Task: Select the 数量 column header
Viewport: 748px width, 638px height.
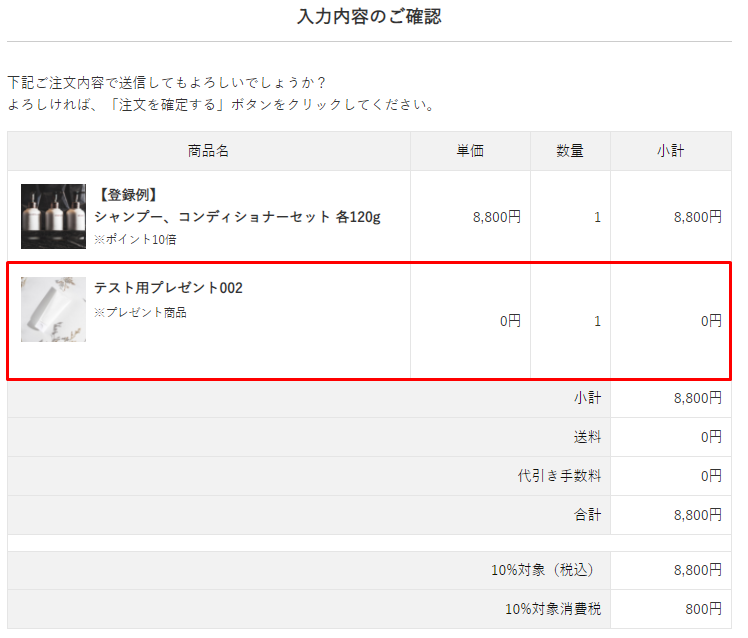Action: [x=570, y=151]
